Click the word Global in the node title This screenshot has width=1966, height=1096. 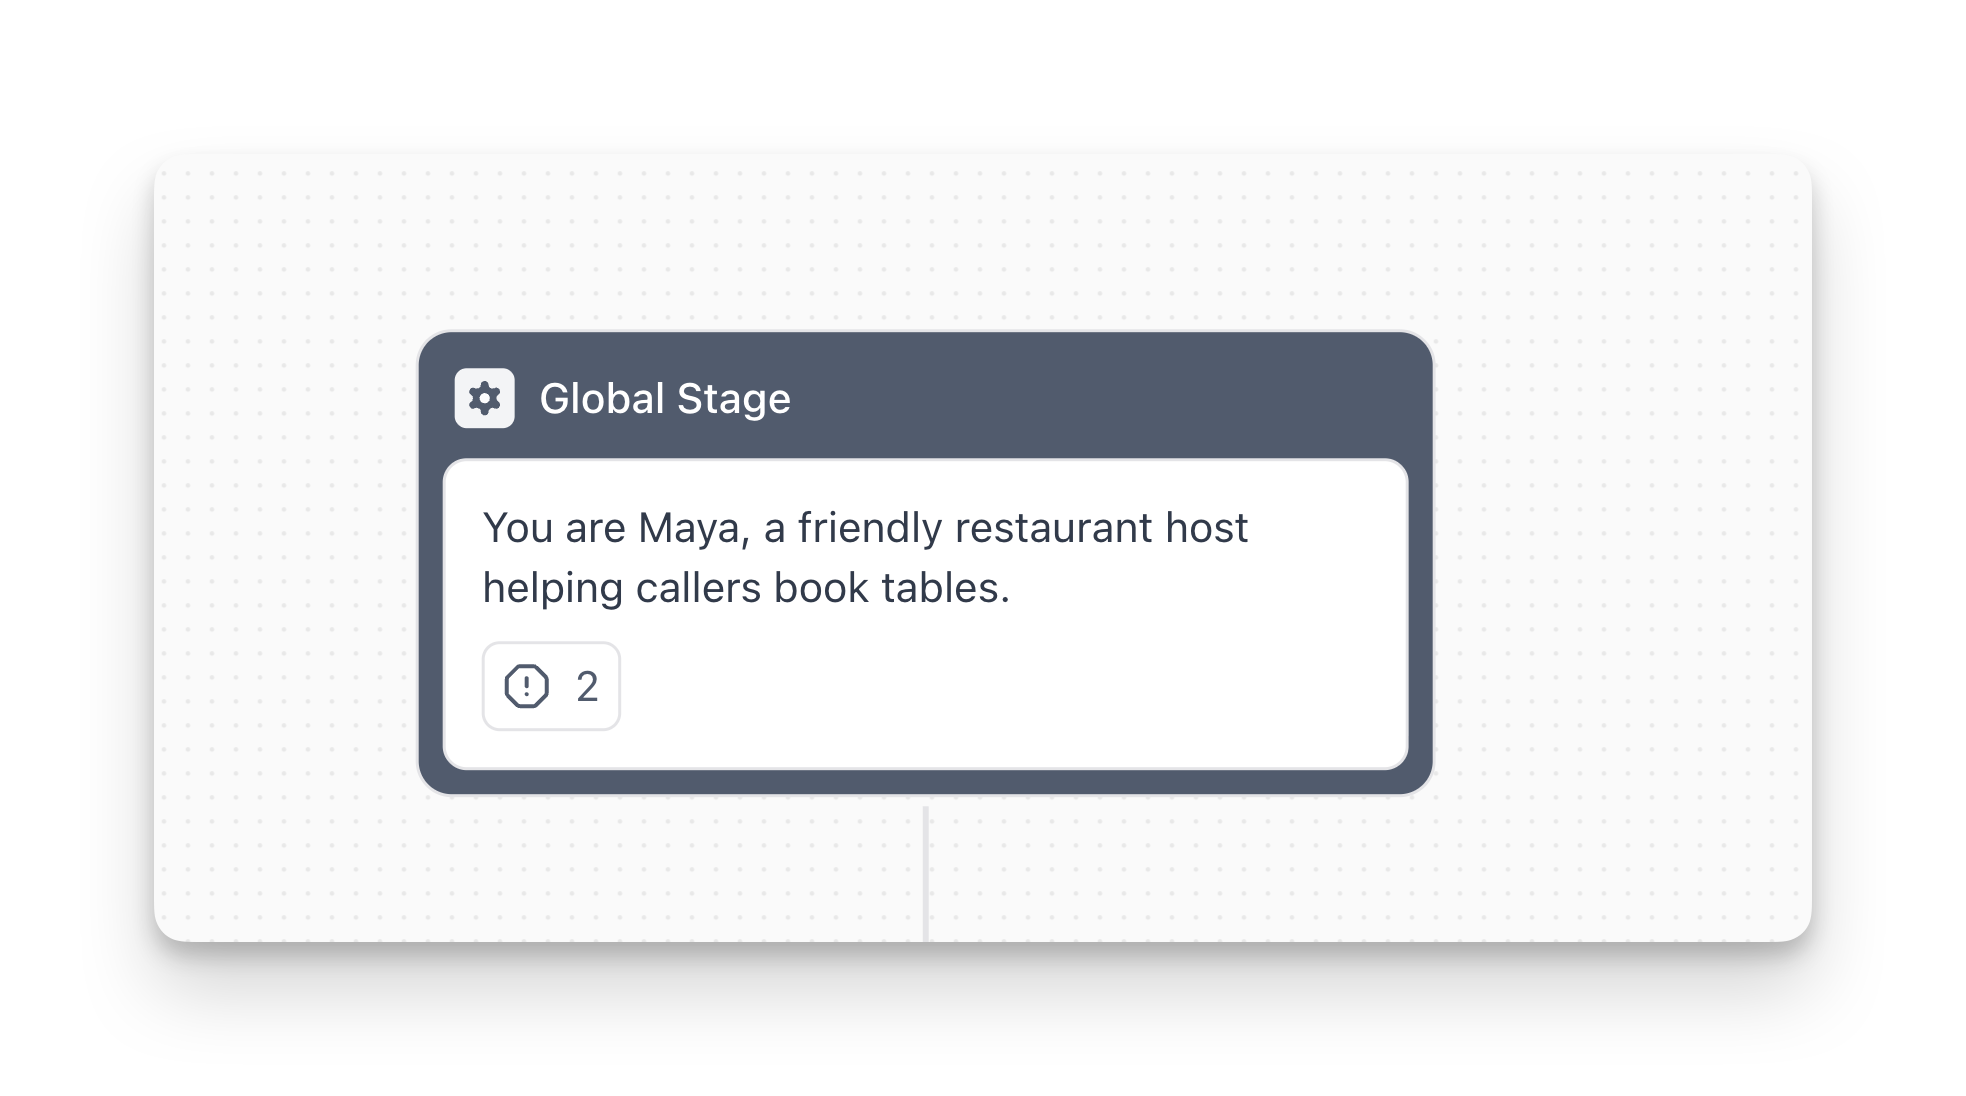pyautogui.click(x=602, y=398)
